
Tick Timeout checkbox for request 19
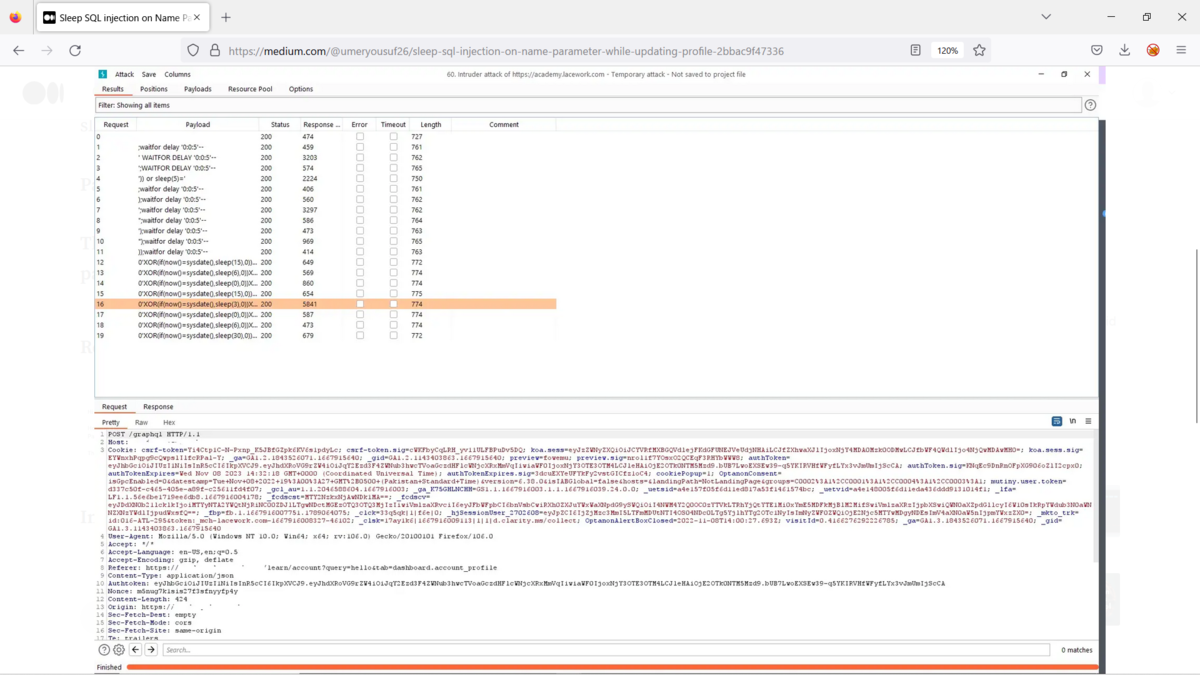(393, 335)
